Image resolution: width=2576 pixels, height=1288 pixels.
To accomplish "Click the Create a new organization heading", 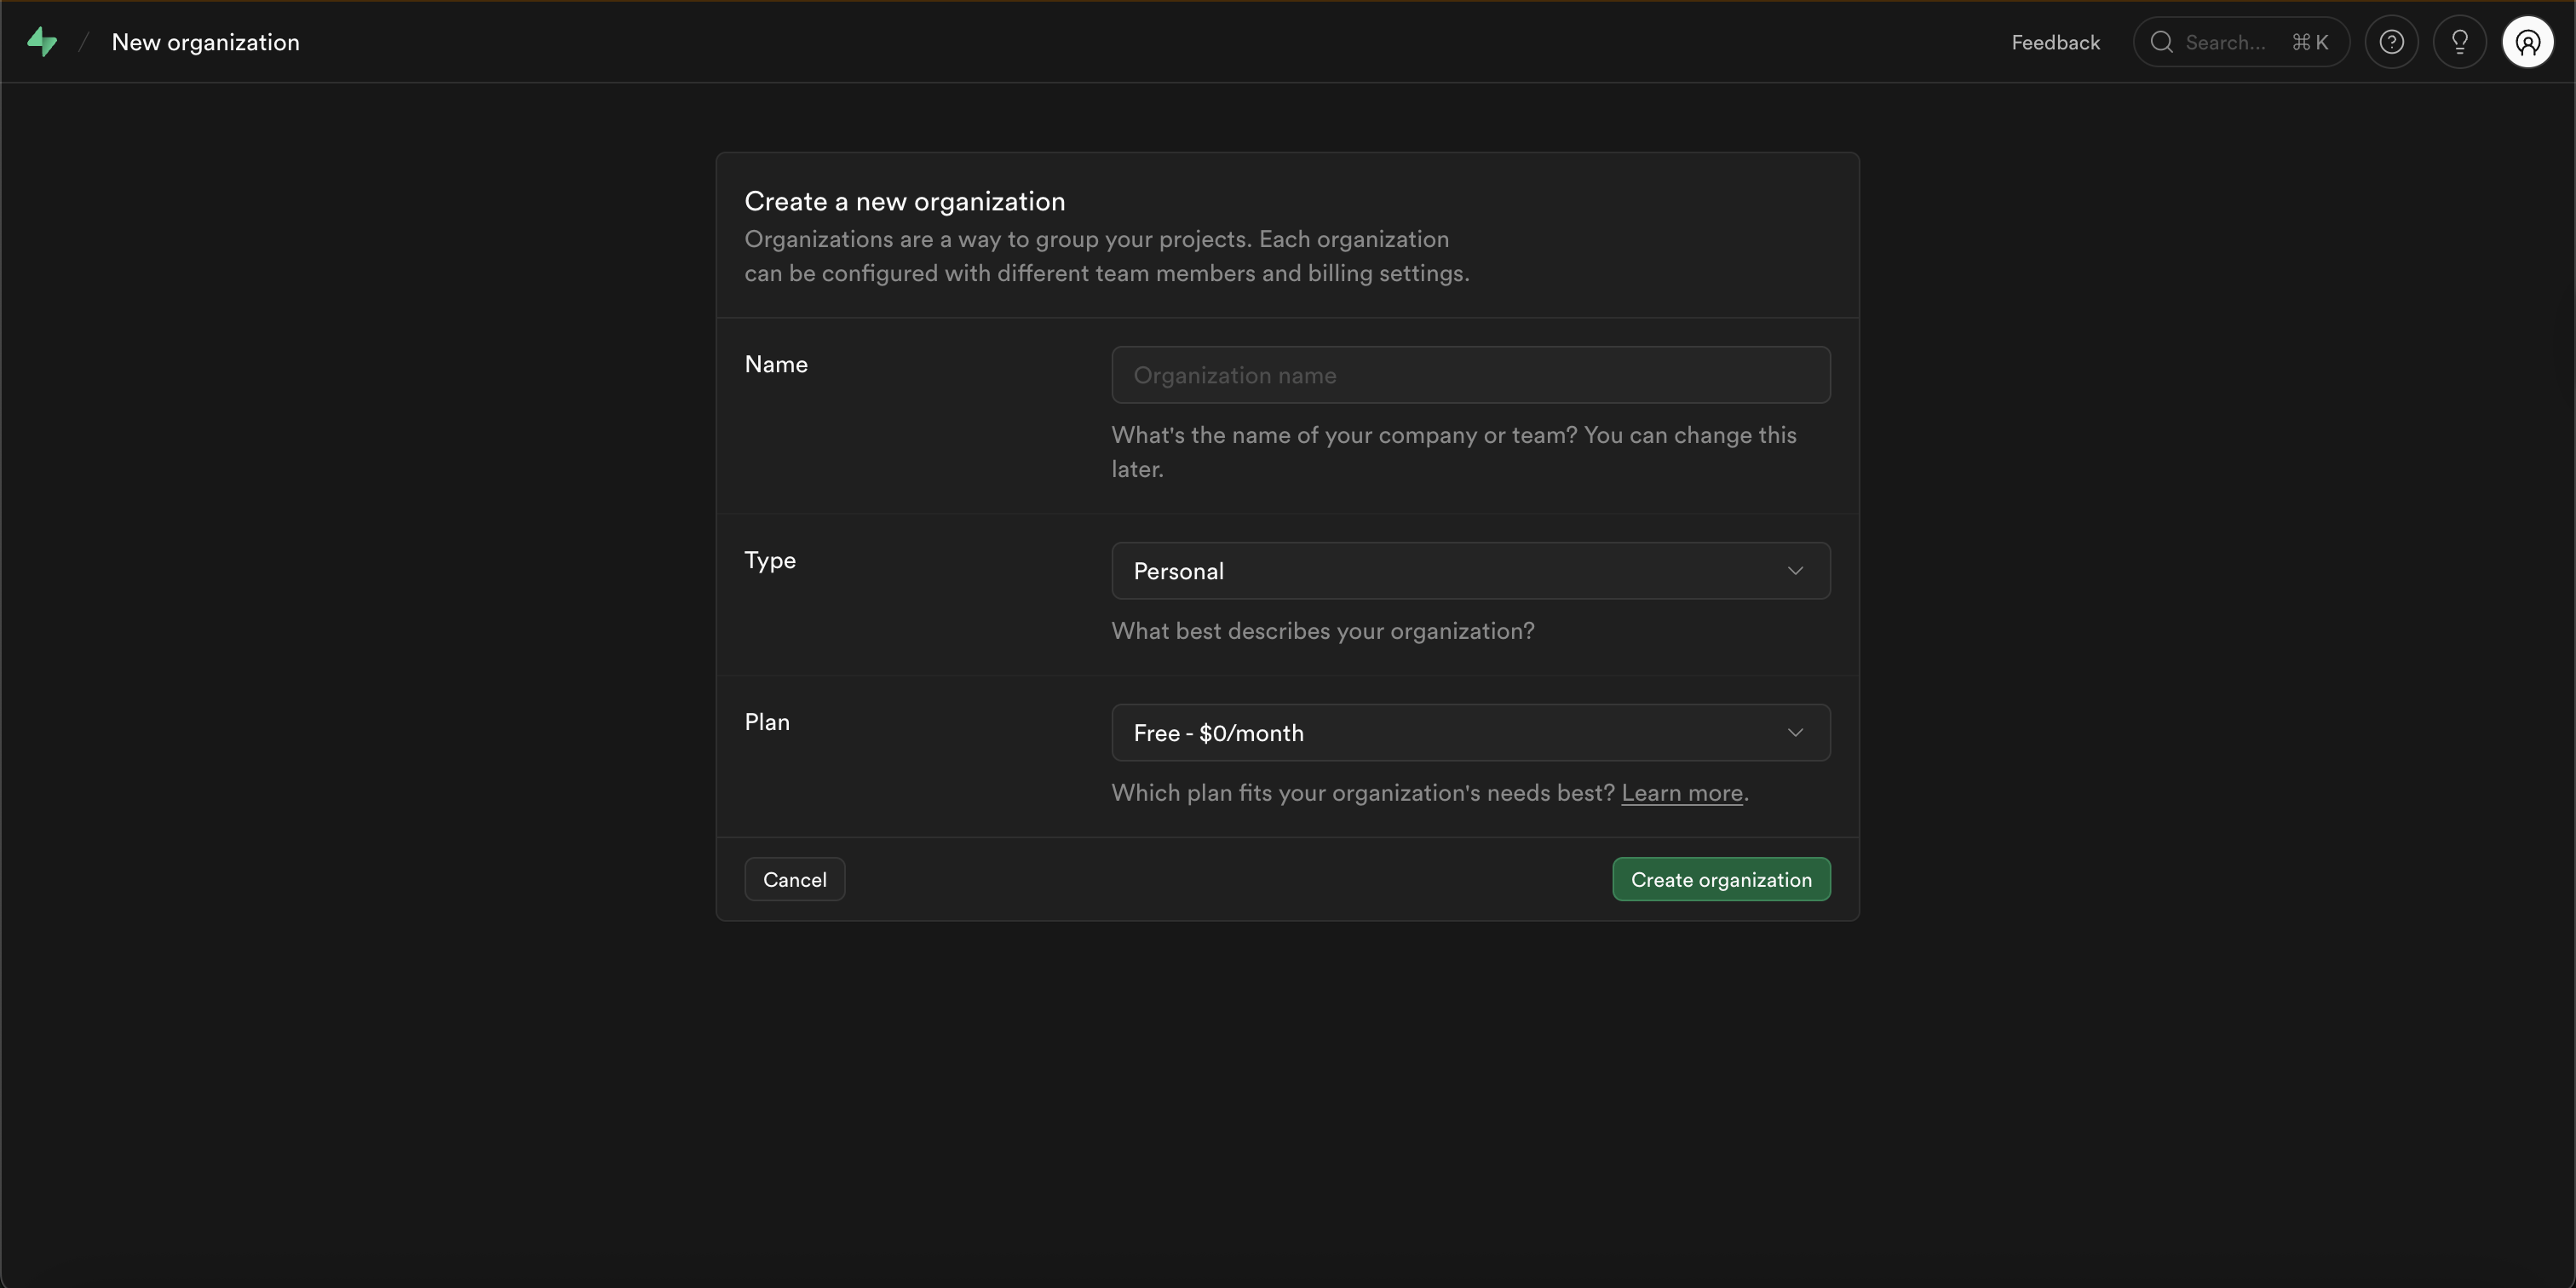I will 904,201.
